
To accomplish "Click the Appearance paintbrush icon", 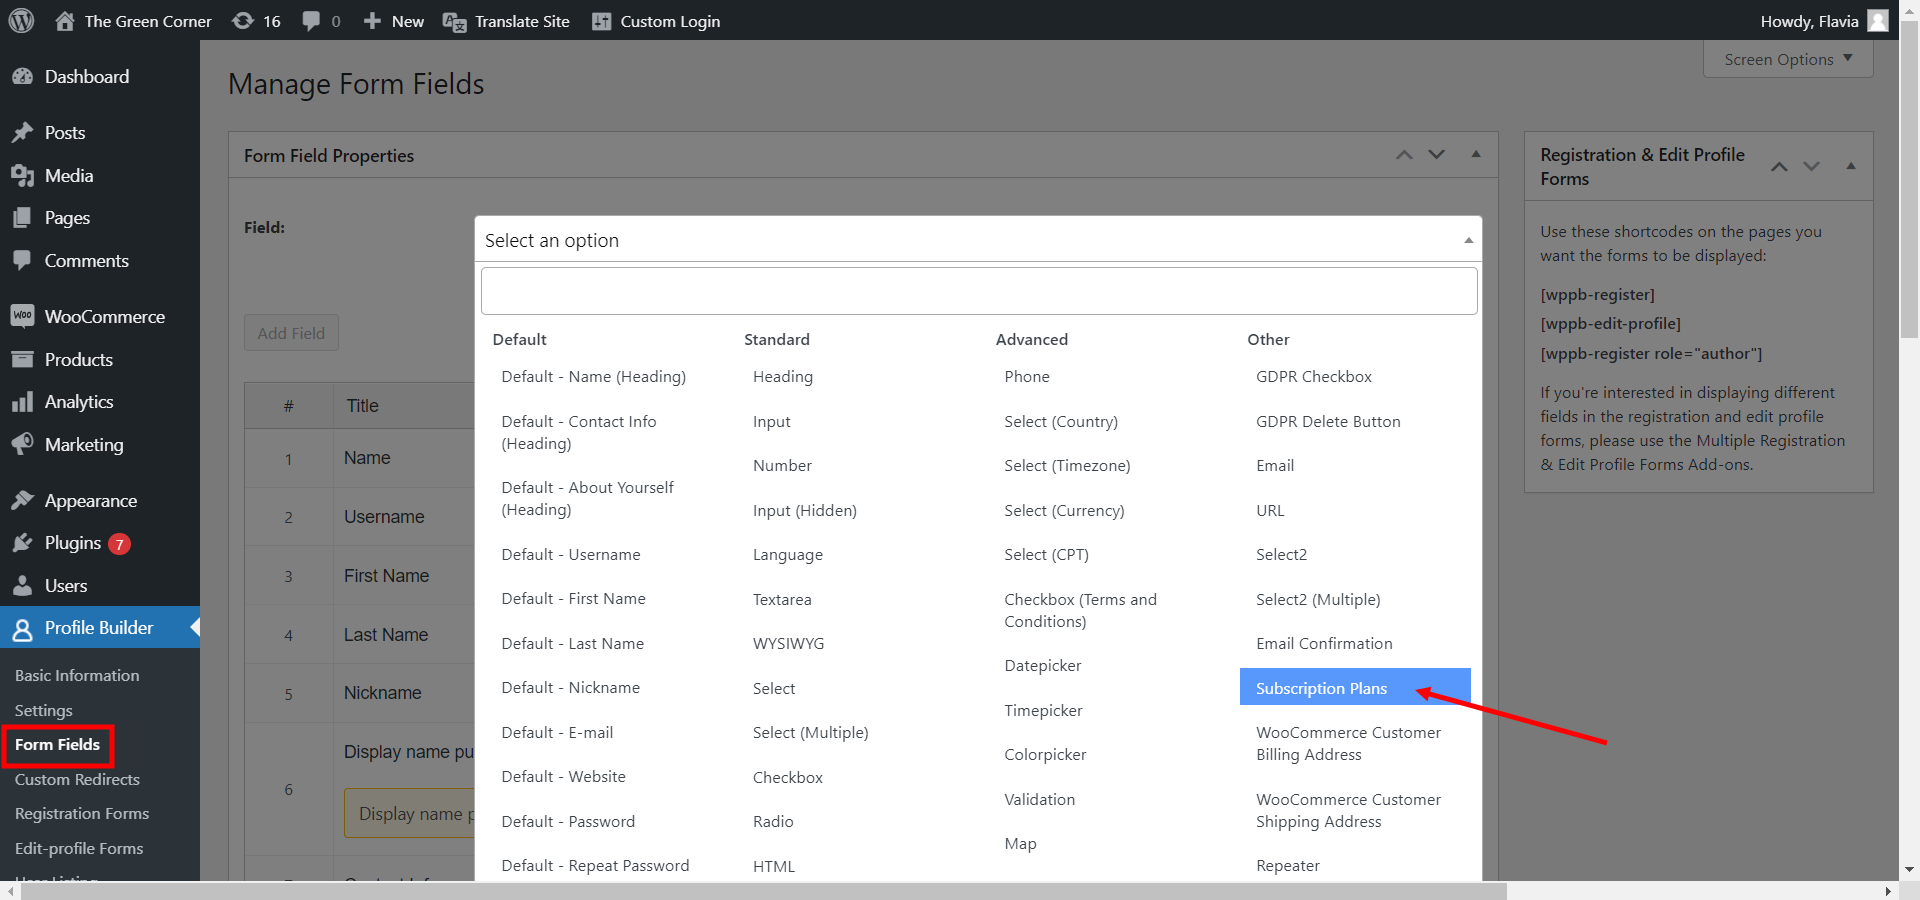I will tap(22, 500).
